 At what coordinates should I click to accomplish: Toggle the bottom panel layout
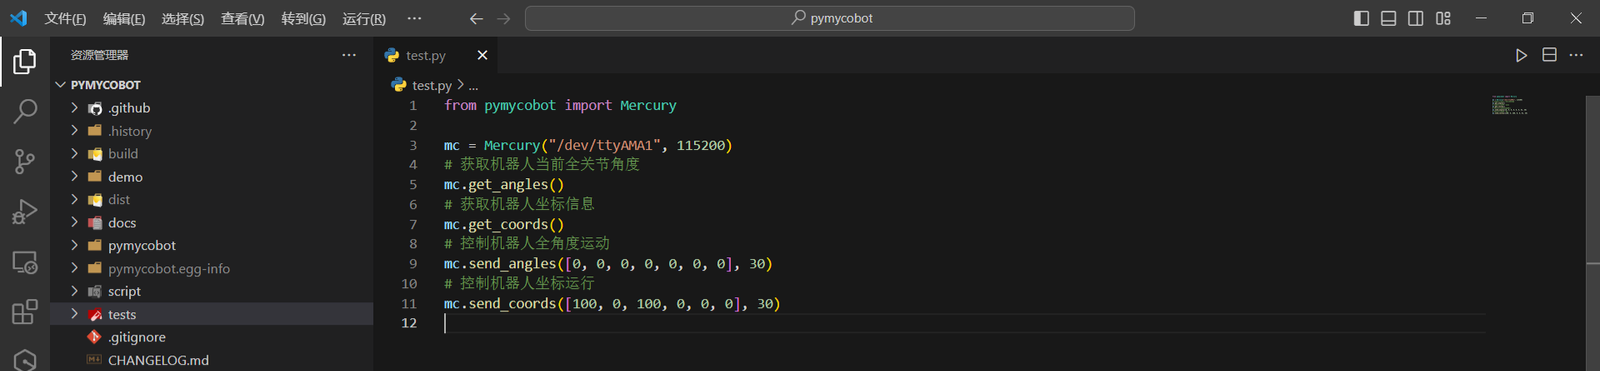(1388, 18)
